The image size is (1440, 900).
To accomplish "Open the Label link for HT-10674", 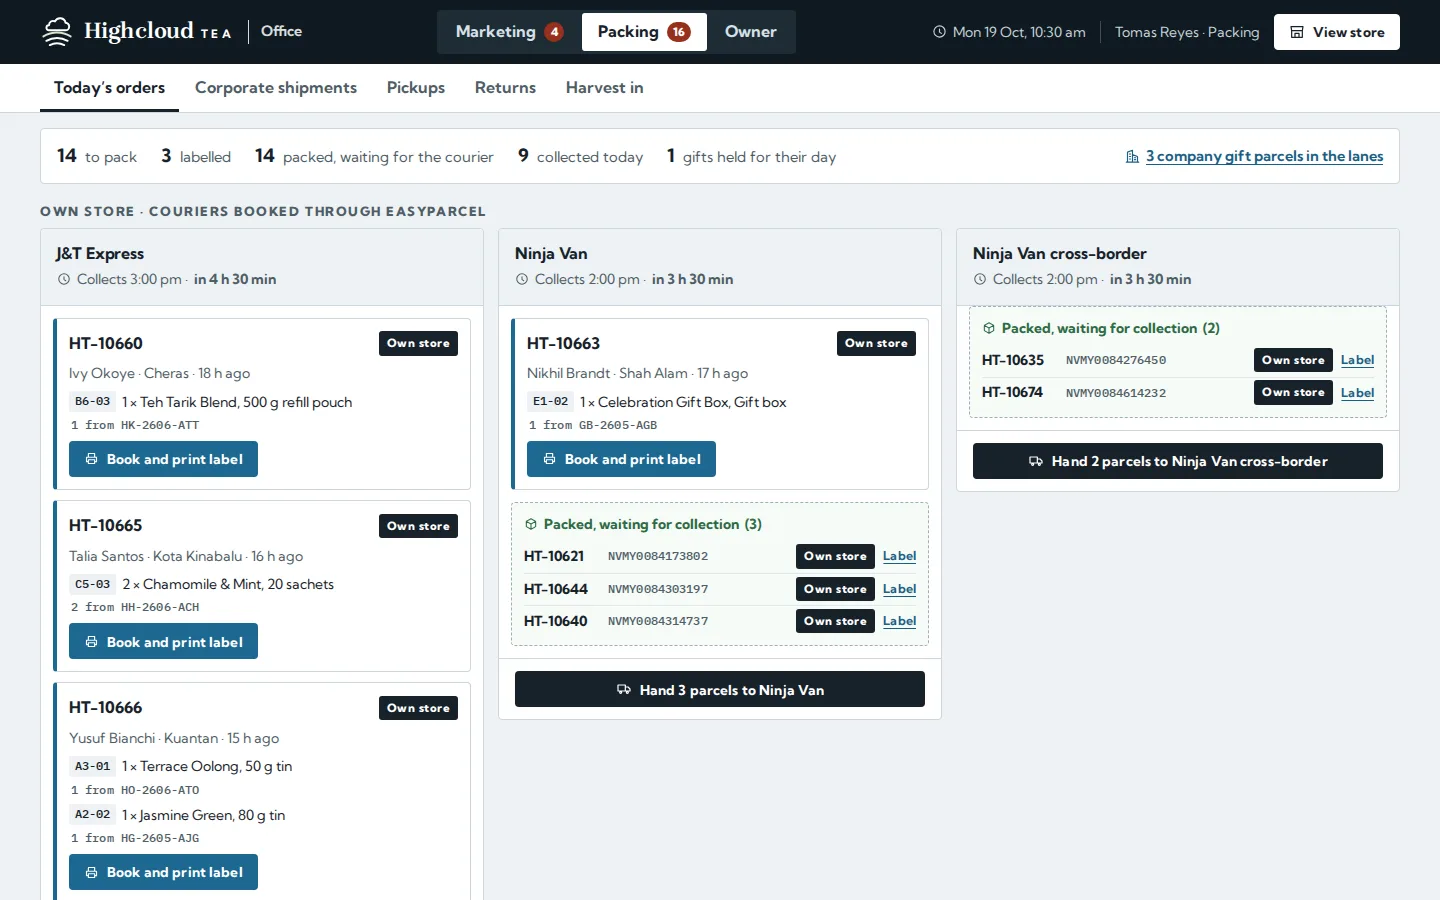I will pyautogui.click(x=1358, y=393).
